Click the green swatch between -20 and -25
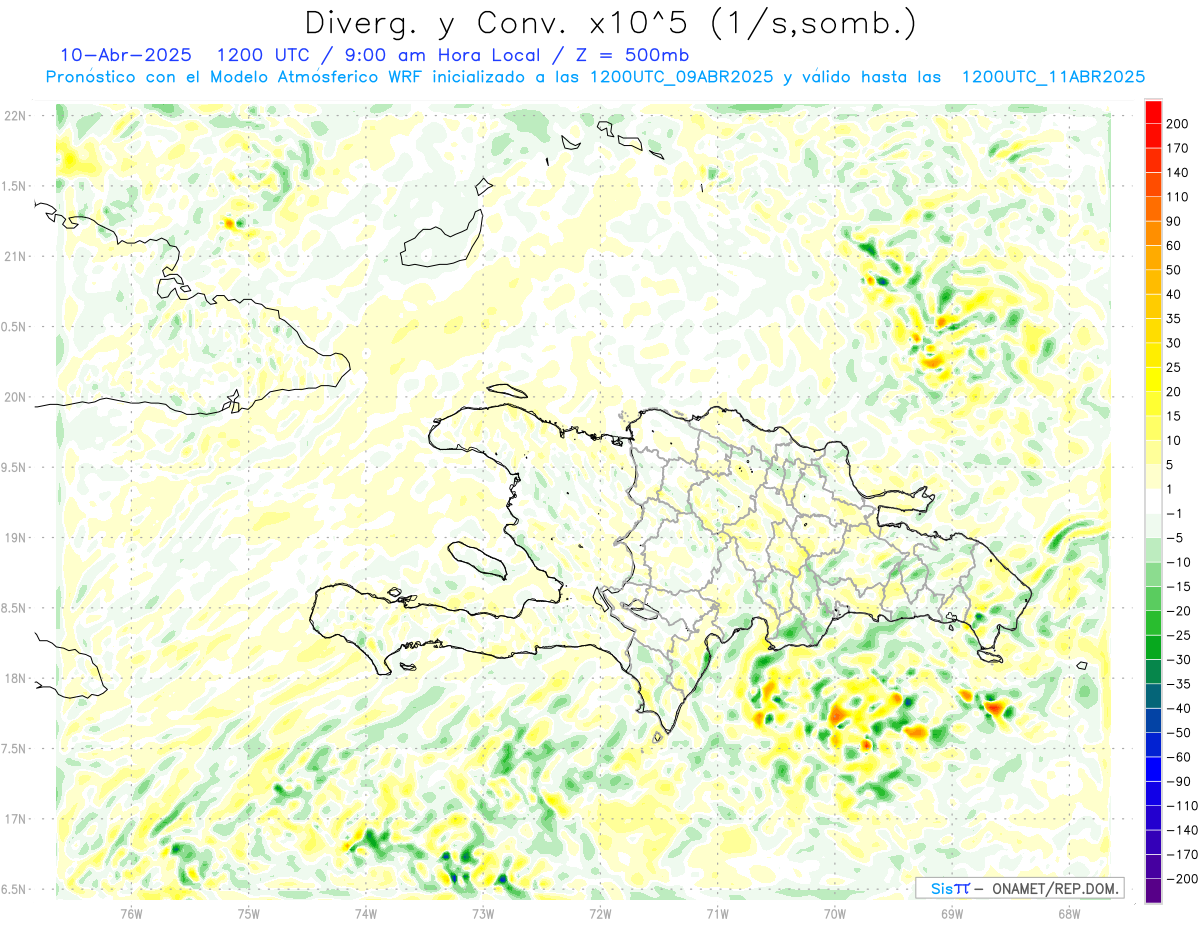 pos(1153,623)
